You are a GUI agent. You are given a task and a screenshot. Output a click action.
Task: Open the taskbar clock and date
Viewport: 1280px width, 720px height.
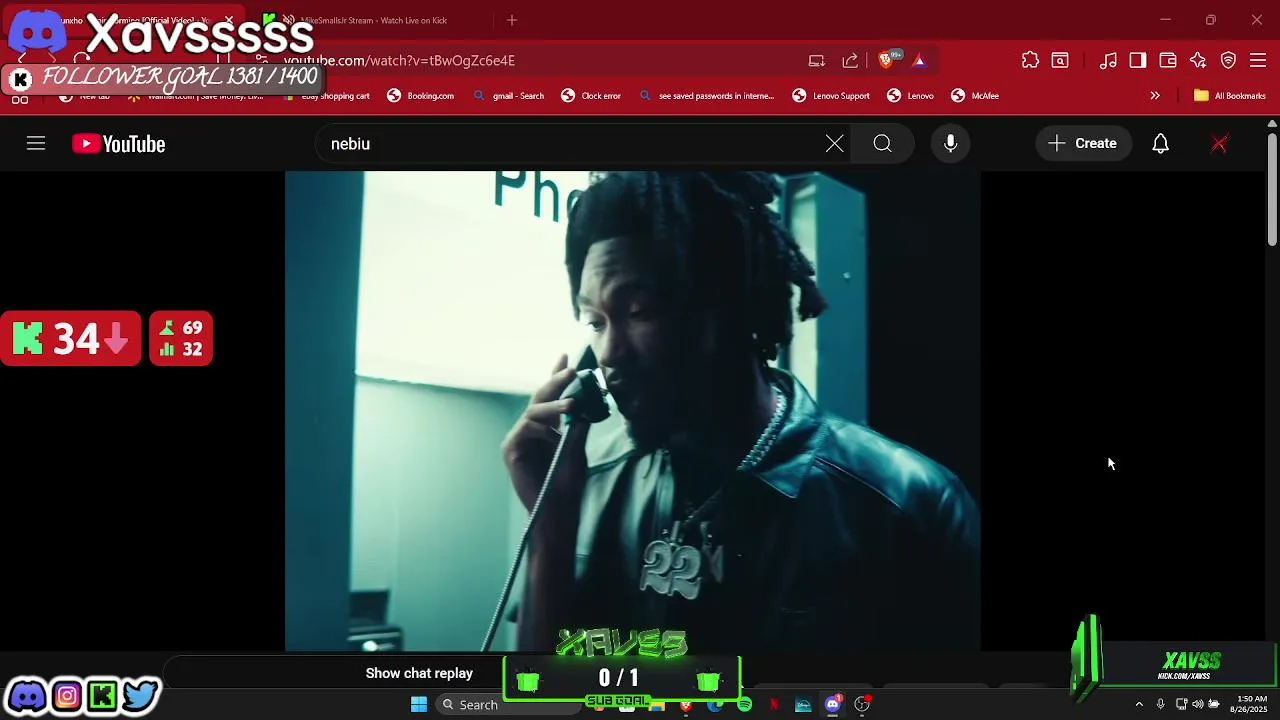point(1250,704)
